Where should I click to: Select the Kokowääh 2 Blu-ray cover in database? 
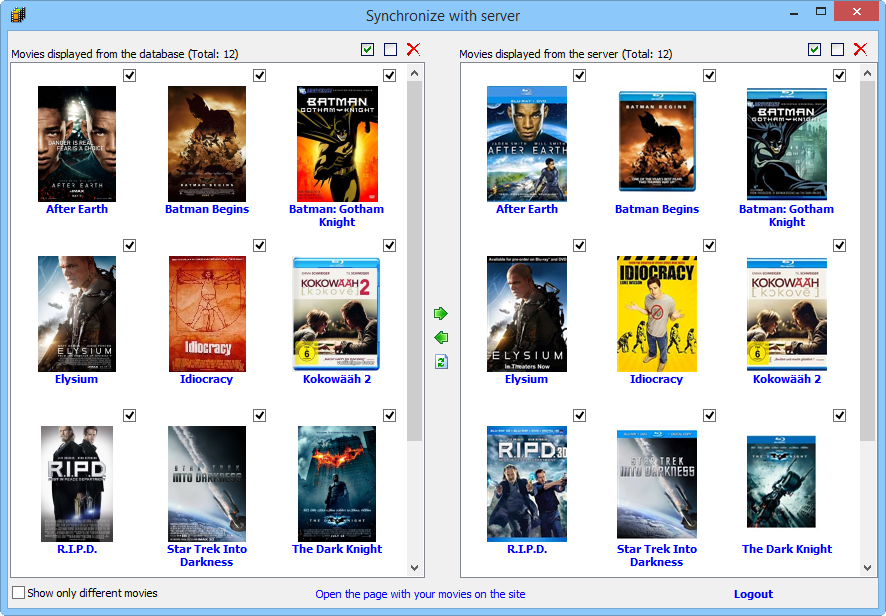[x=336, y=314]
